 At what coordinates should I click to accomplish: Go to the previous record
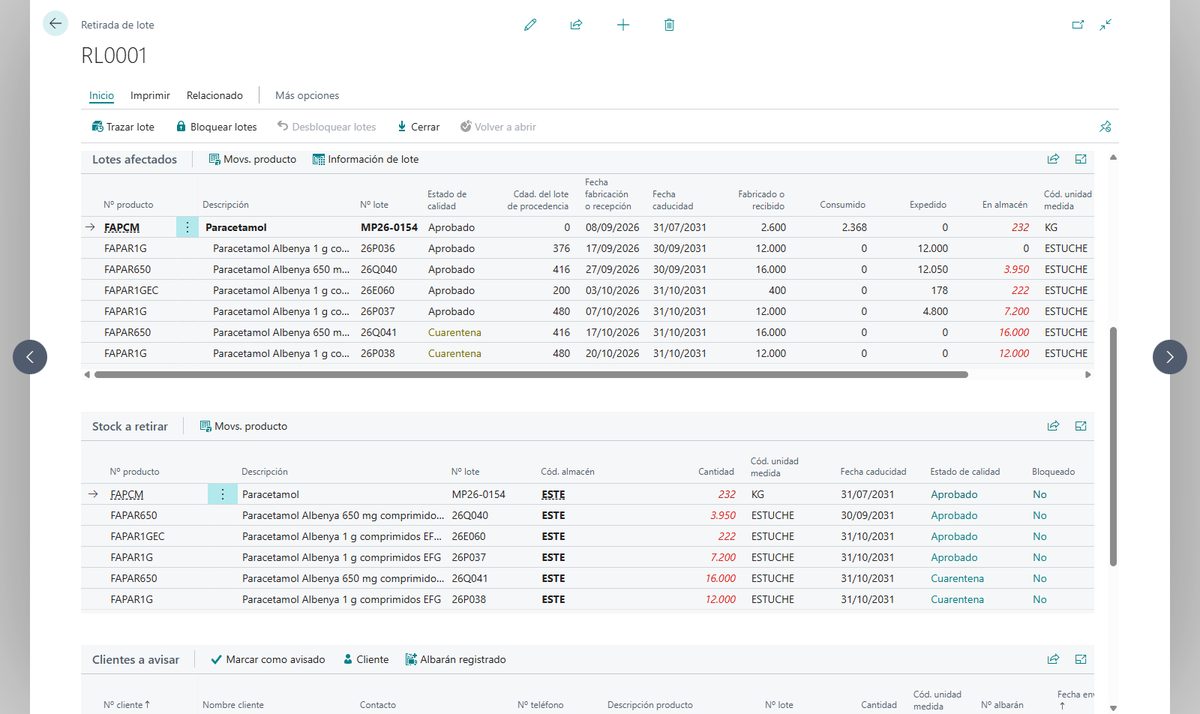[x=30, y=357]
